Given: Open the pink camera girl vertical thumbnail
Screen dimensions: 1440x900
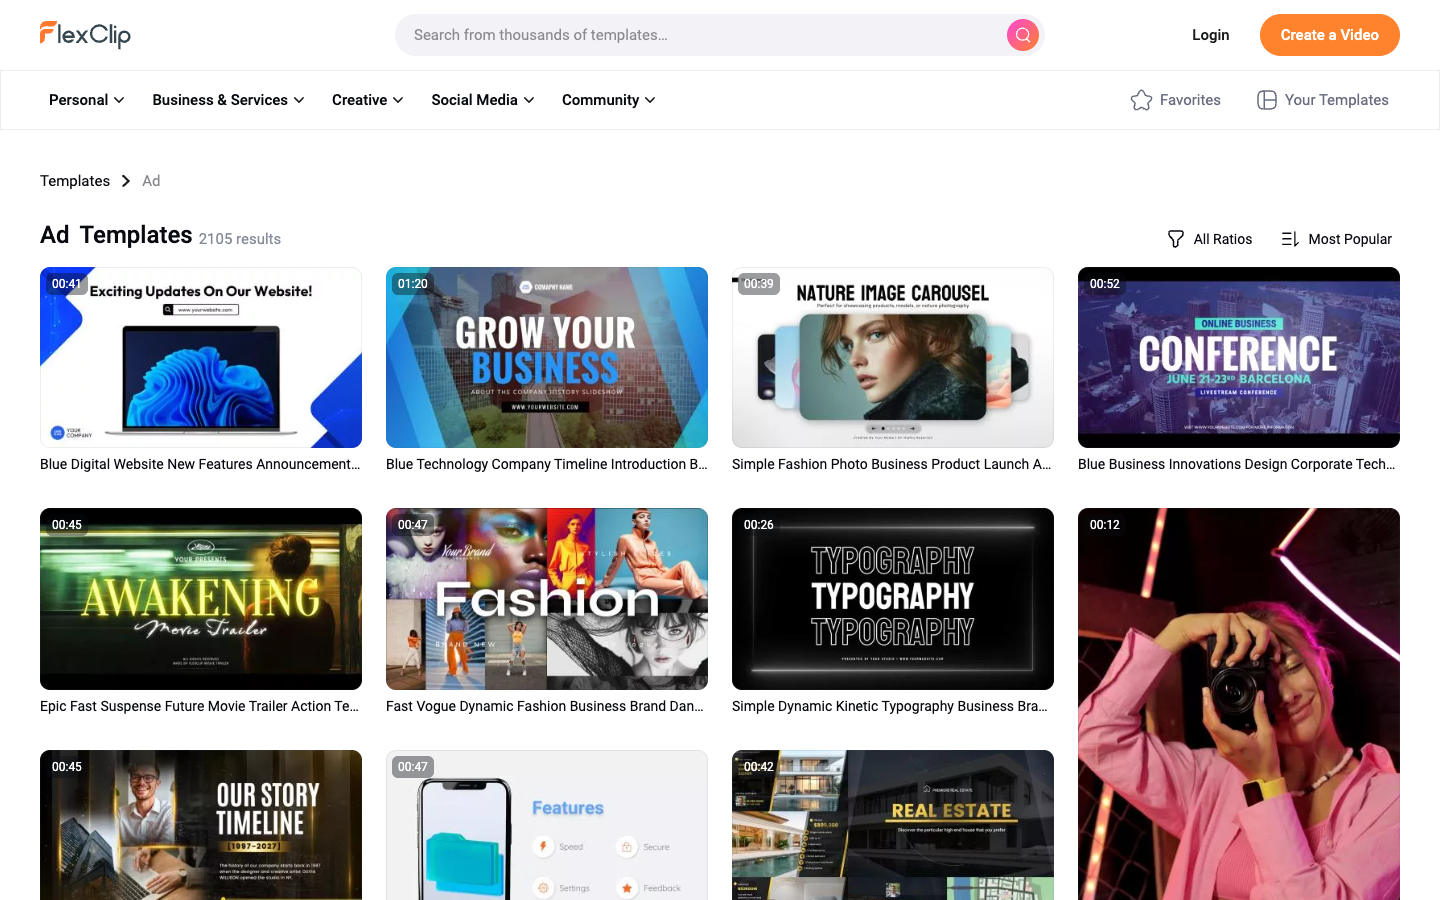Looking at the screenshot, I should pyautogui.click(x=1239, y=704).
